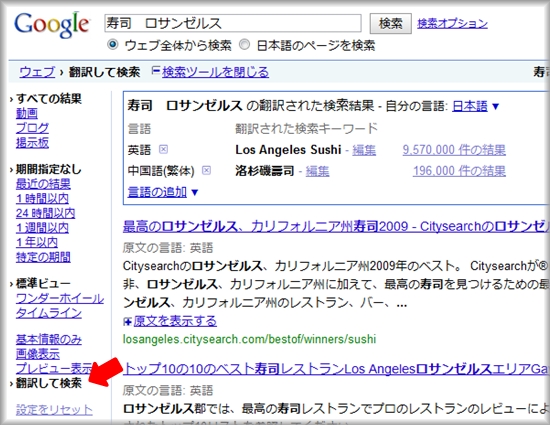Select プレビュー表示 display option

[54, 368]
